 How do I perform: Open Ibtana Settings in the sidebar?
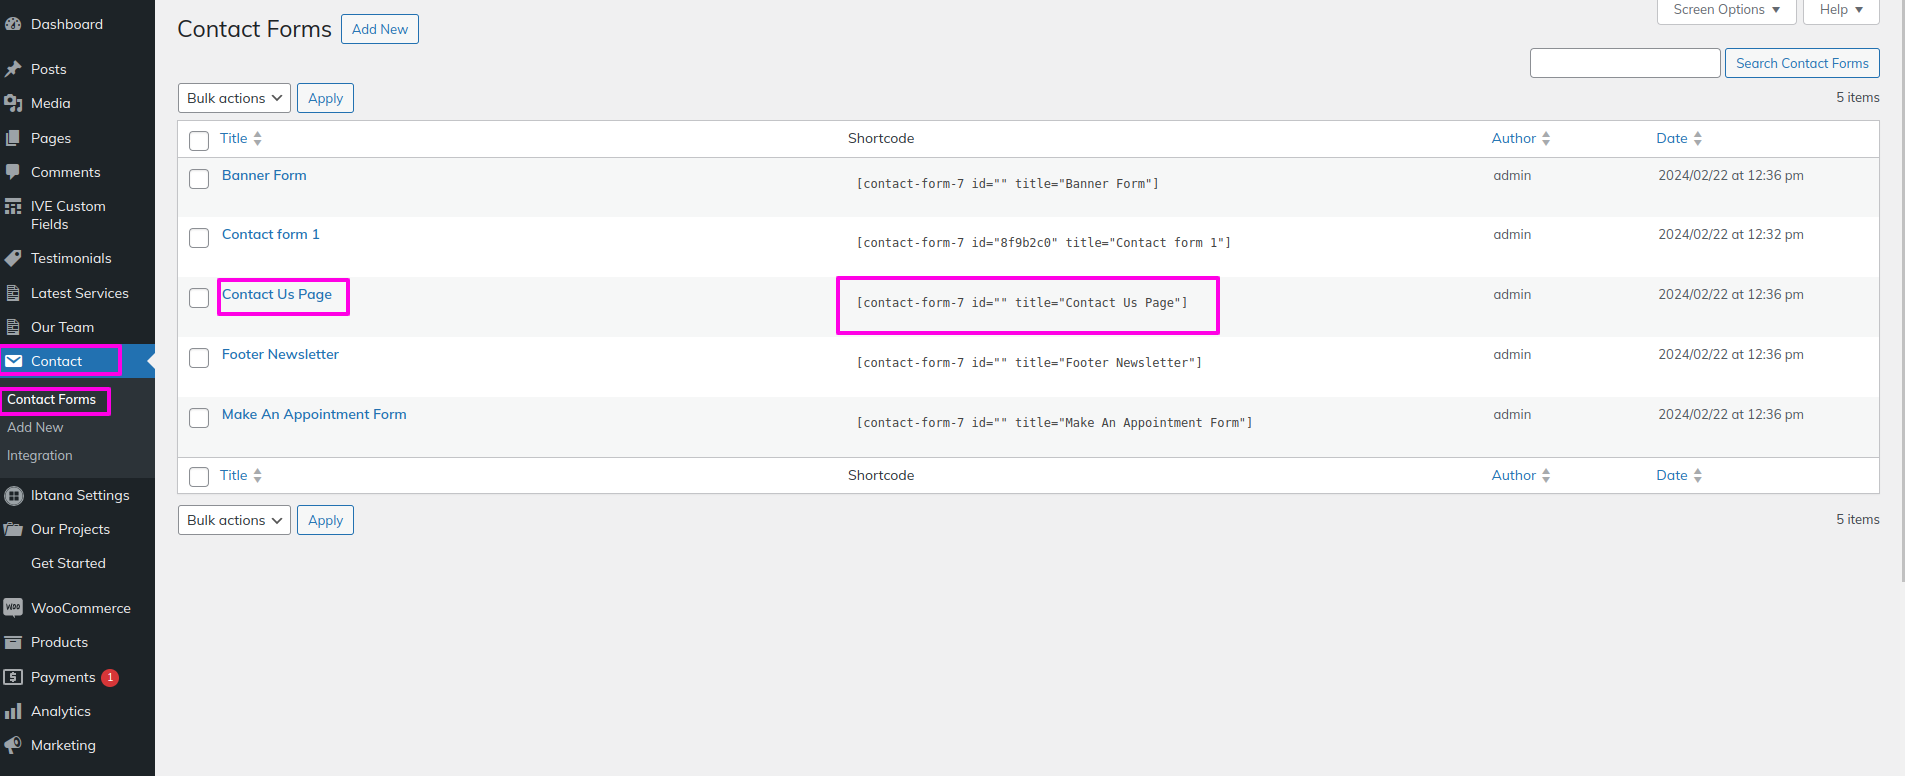[x=80, y=495]
